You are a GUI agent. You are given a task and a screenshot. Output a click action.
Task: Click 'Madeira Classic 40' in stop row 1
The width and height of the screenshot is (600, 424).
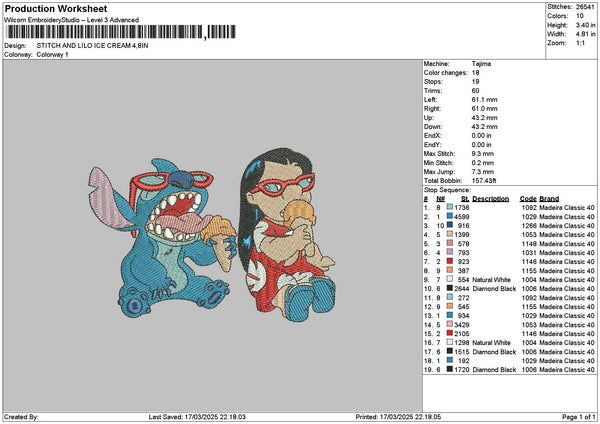point(567,208)
